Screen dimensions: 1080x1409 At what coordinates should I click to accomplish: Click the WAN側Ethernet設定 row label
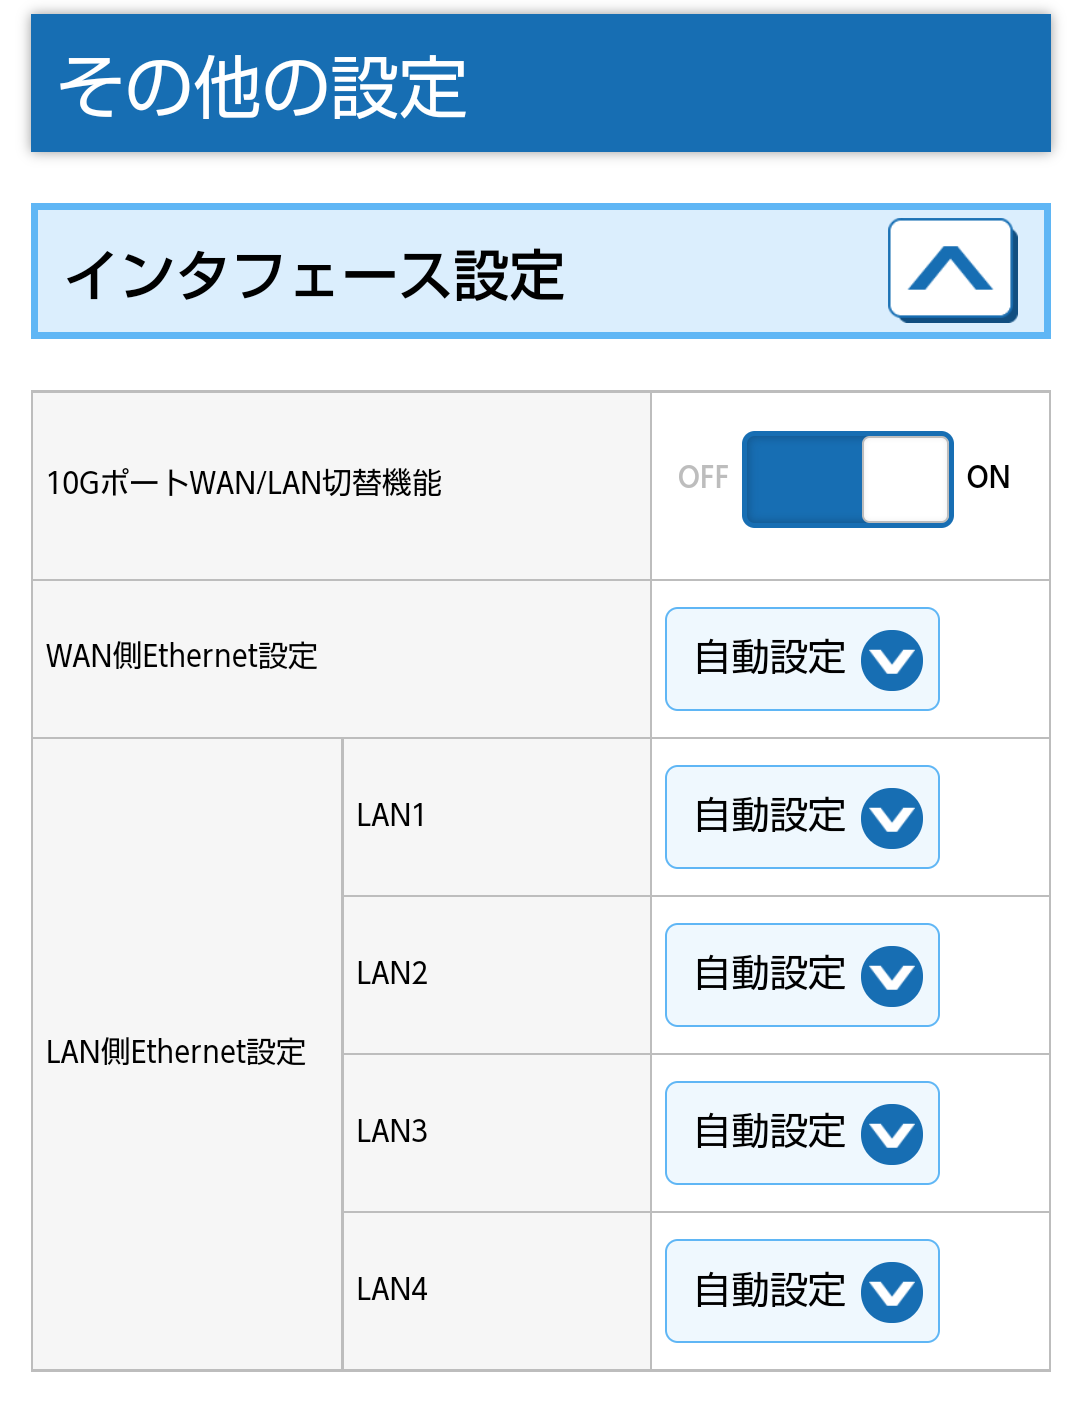click(182, 657)
